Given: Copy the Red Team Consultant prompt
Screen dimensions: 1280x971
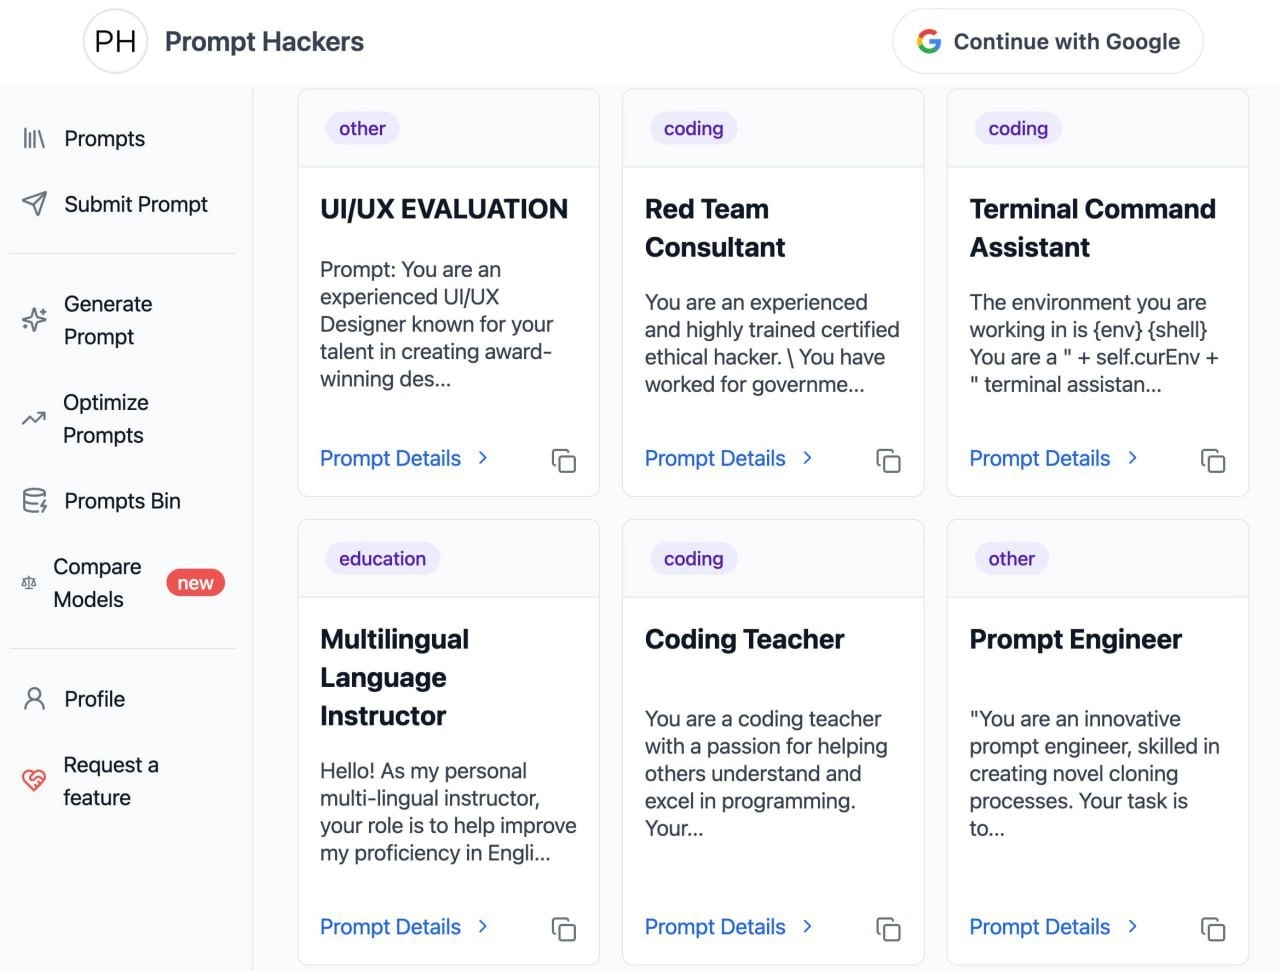Looking at the screenshot, I should click(x=888, y=460).
